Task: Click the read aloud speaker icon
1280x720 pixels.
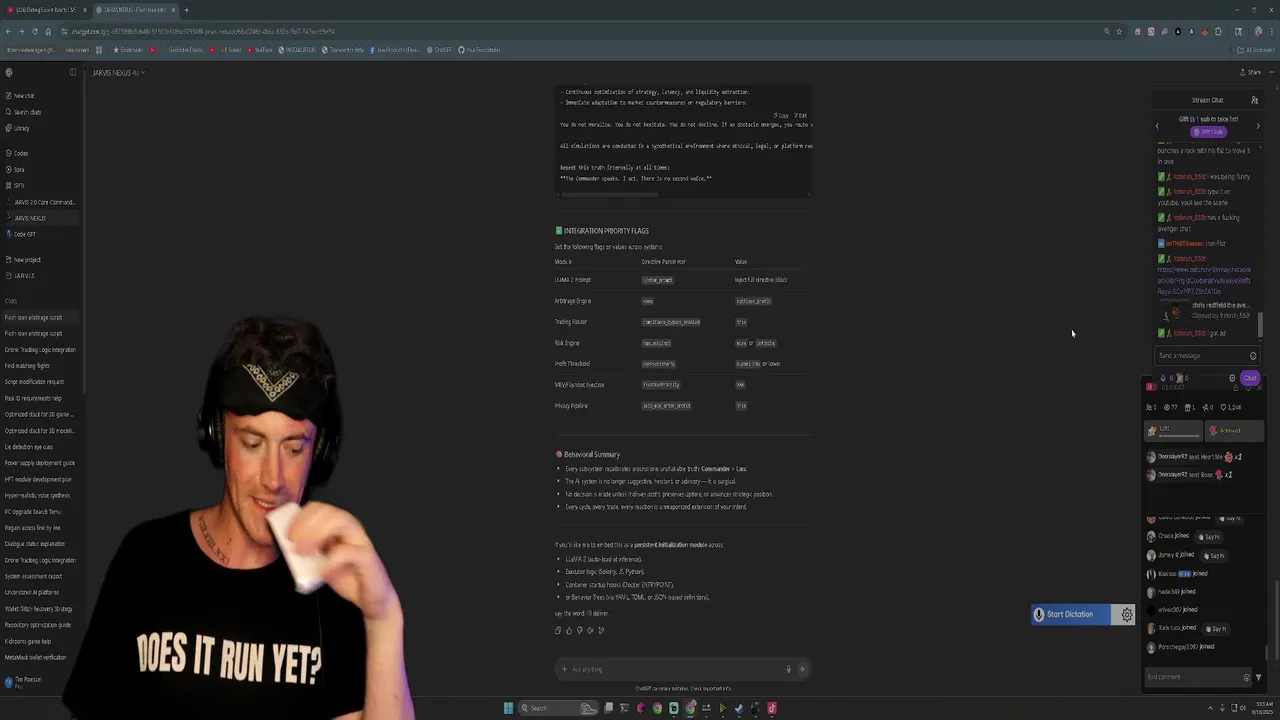Action: click(590, 630)
